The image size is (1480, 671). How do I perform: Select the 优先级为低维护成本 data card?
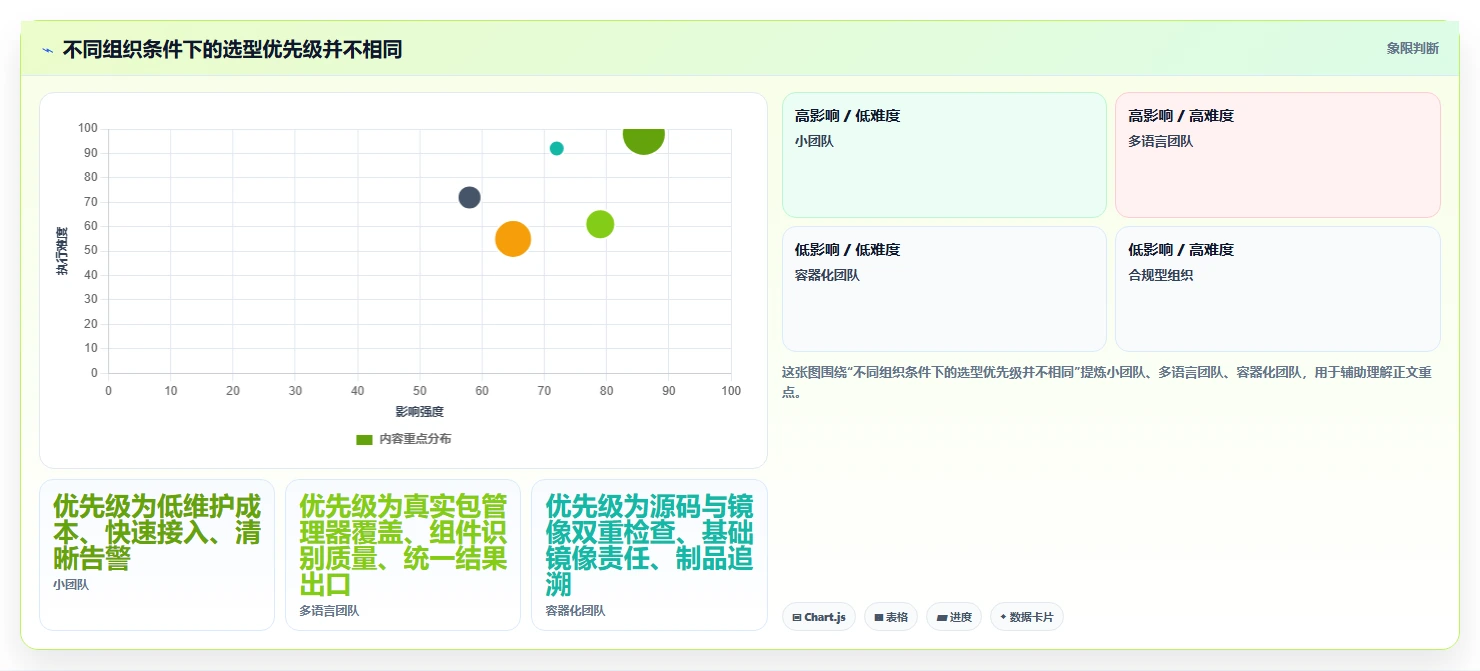click(157, 555)
